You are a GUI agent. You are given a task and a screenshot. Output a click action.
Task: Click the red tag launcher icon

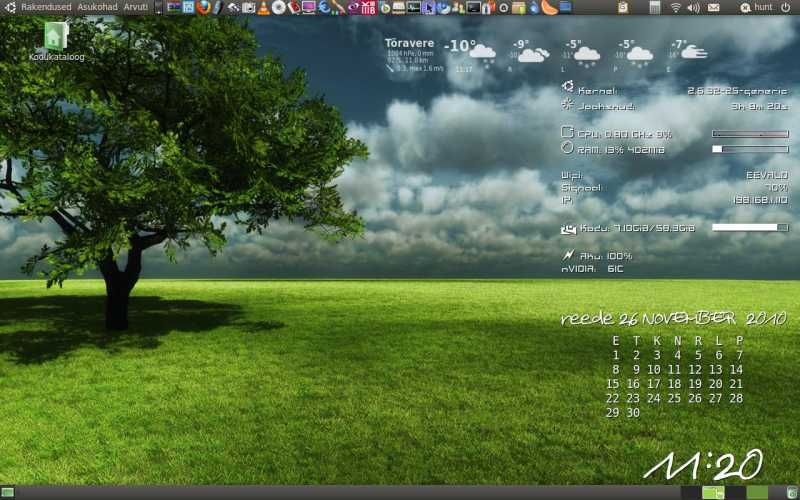tap(294, 7)
